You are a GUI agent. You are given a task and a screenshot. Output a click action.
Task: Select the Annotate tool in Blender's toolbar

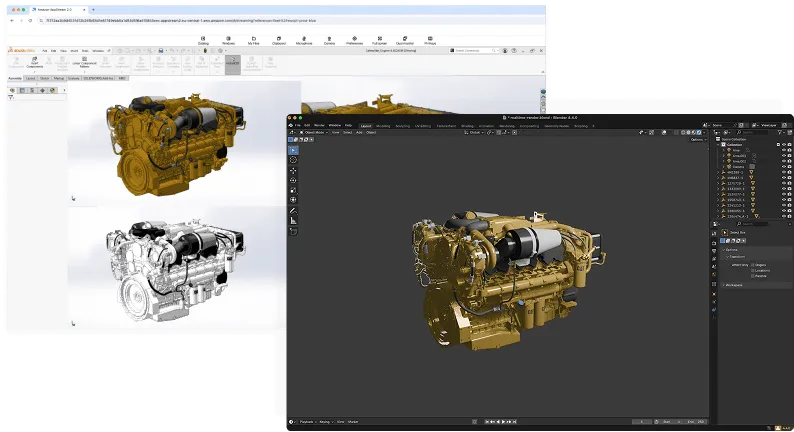[x=293, y=211]
